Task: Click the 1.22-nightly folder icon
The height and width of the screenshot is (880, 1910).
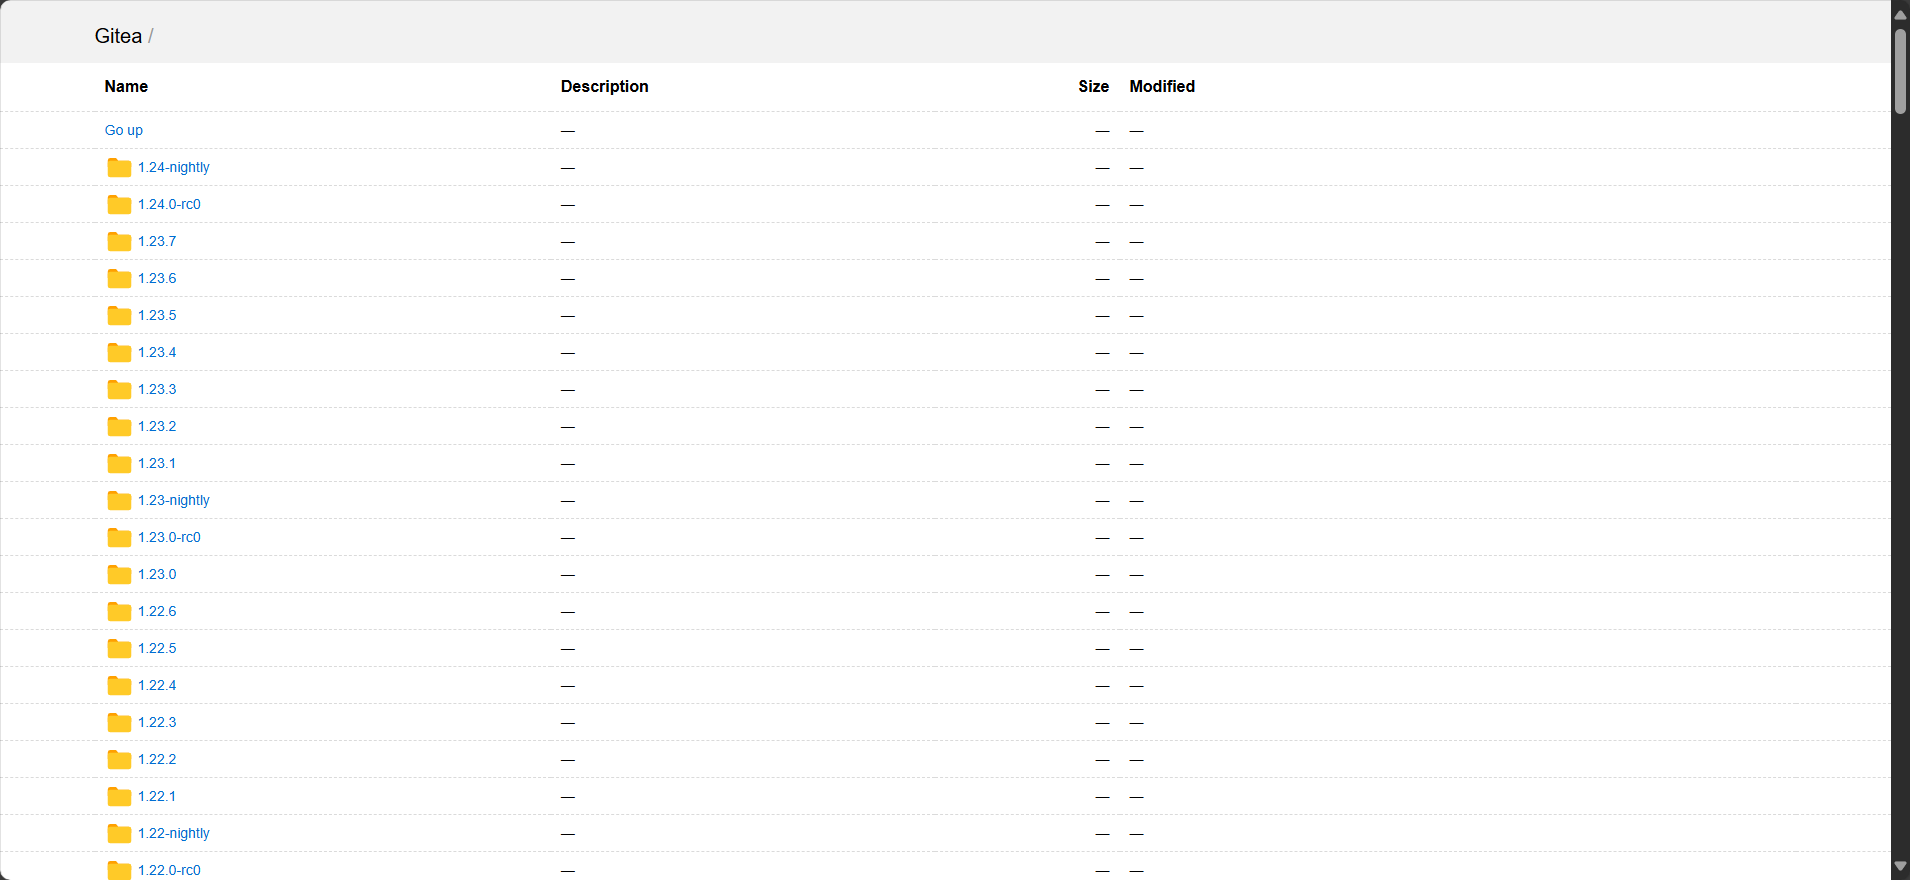Action: 119,834
